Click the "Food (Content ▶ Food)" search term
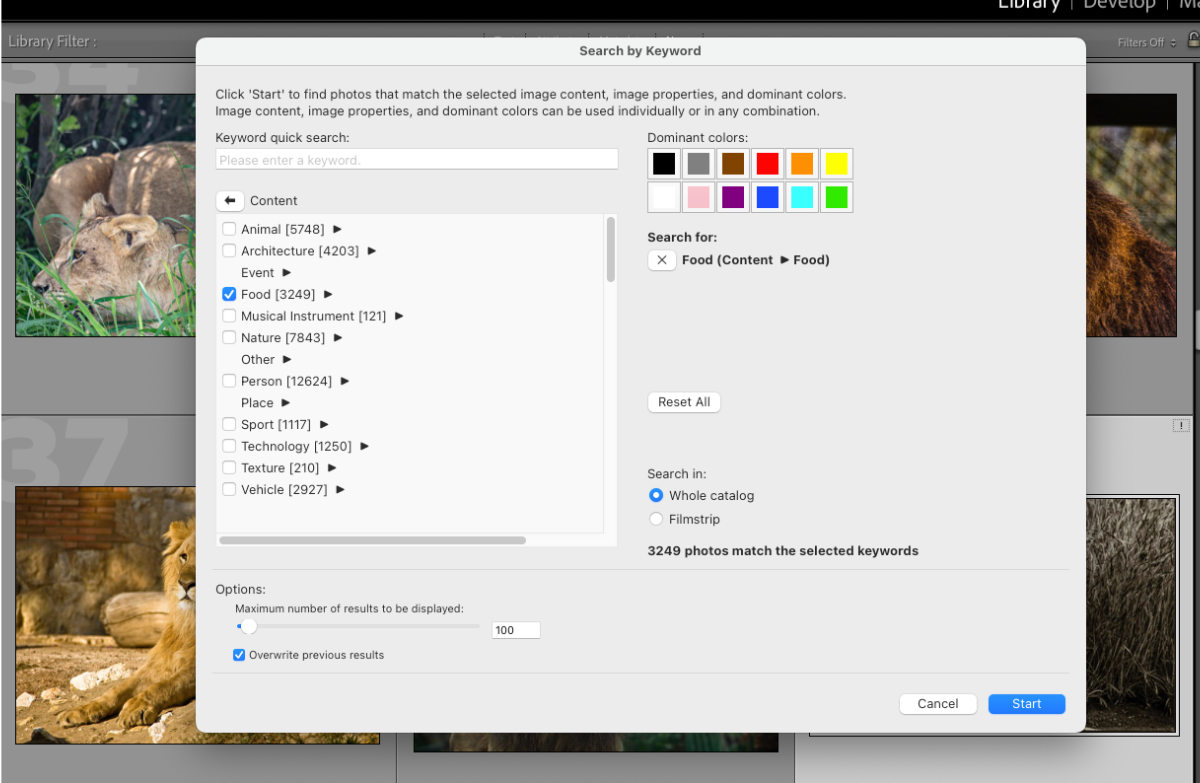Image resolution: width=1200 pixels, height=783 pixels. pyautogui.click(x=756, y=260)
